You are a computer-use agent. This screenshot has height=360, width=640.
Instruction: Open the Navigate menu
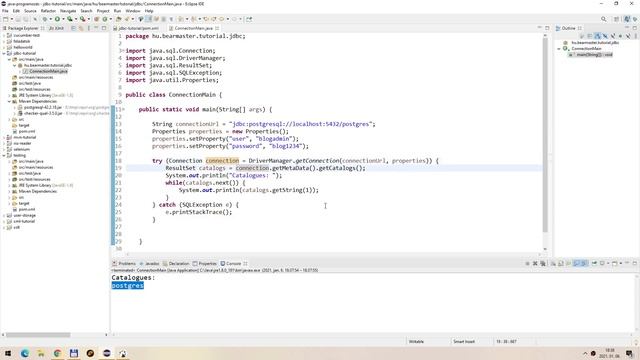click(x=68, y=11)
